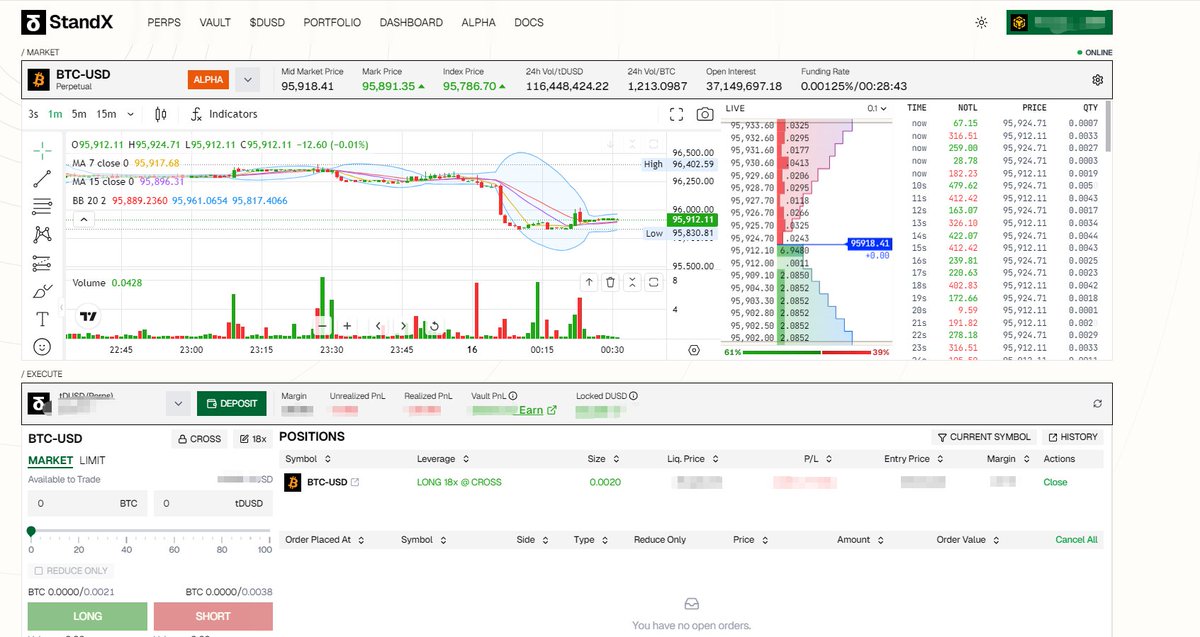Delete the Volume pane
Screen dimensions: 1200x637
[x=611, y=283]
